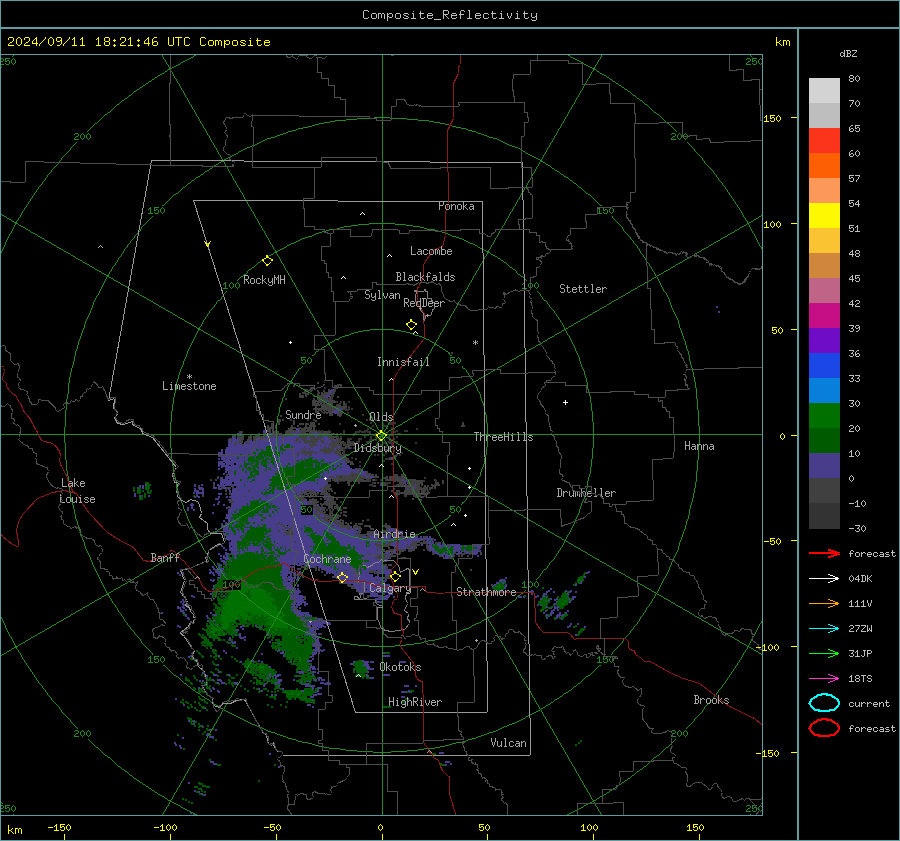Click the dBZ legend heading
Screen dimensions: 900x841
(x=848, y=53)
